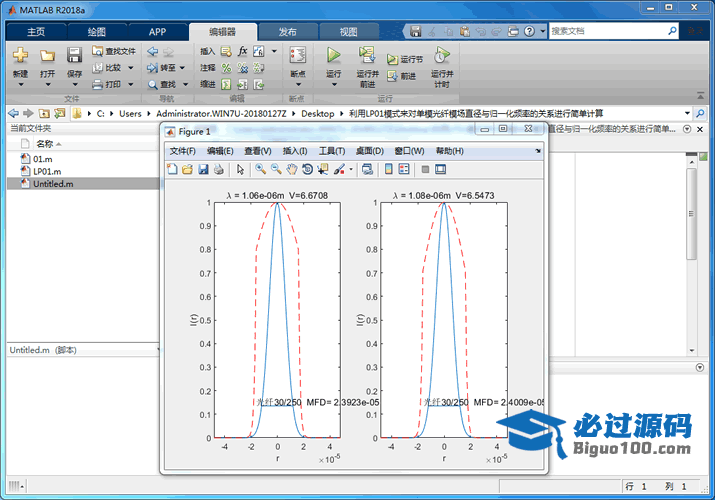
Task: Select Untitled.m in the current folder list
Action: 83,184
